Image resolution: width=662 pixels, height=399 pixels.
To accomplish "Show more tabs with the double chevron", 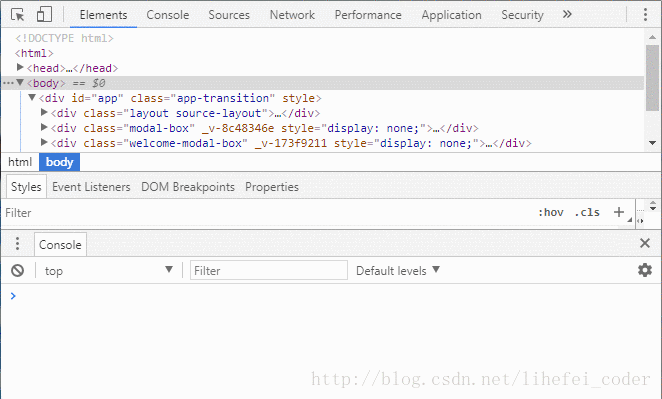I will coord(567,14).
